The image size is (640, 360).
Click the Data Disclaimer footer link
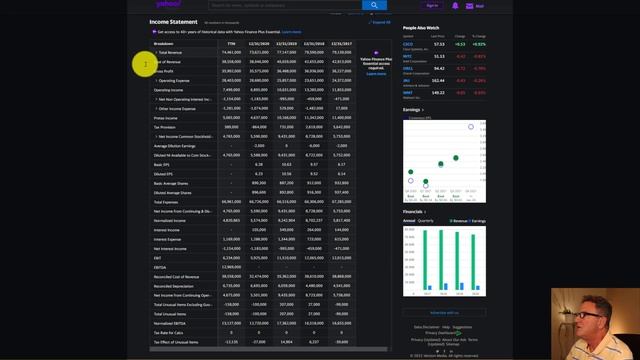(x=427, y=327)
